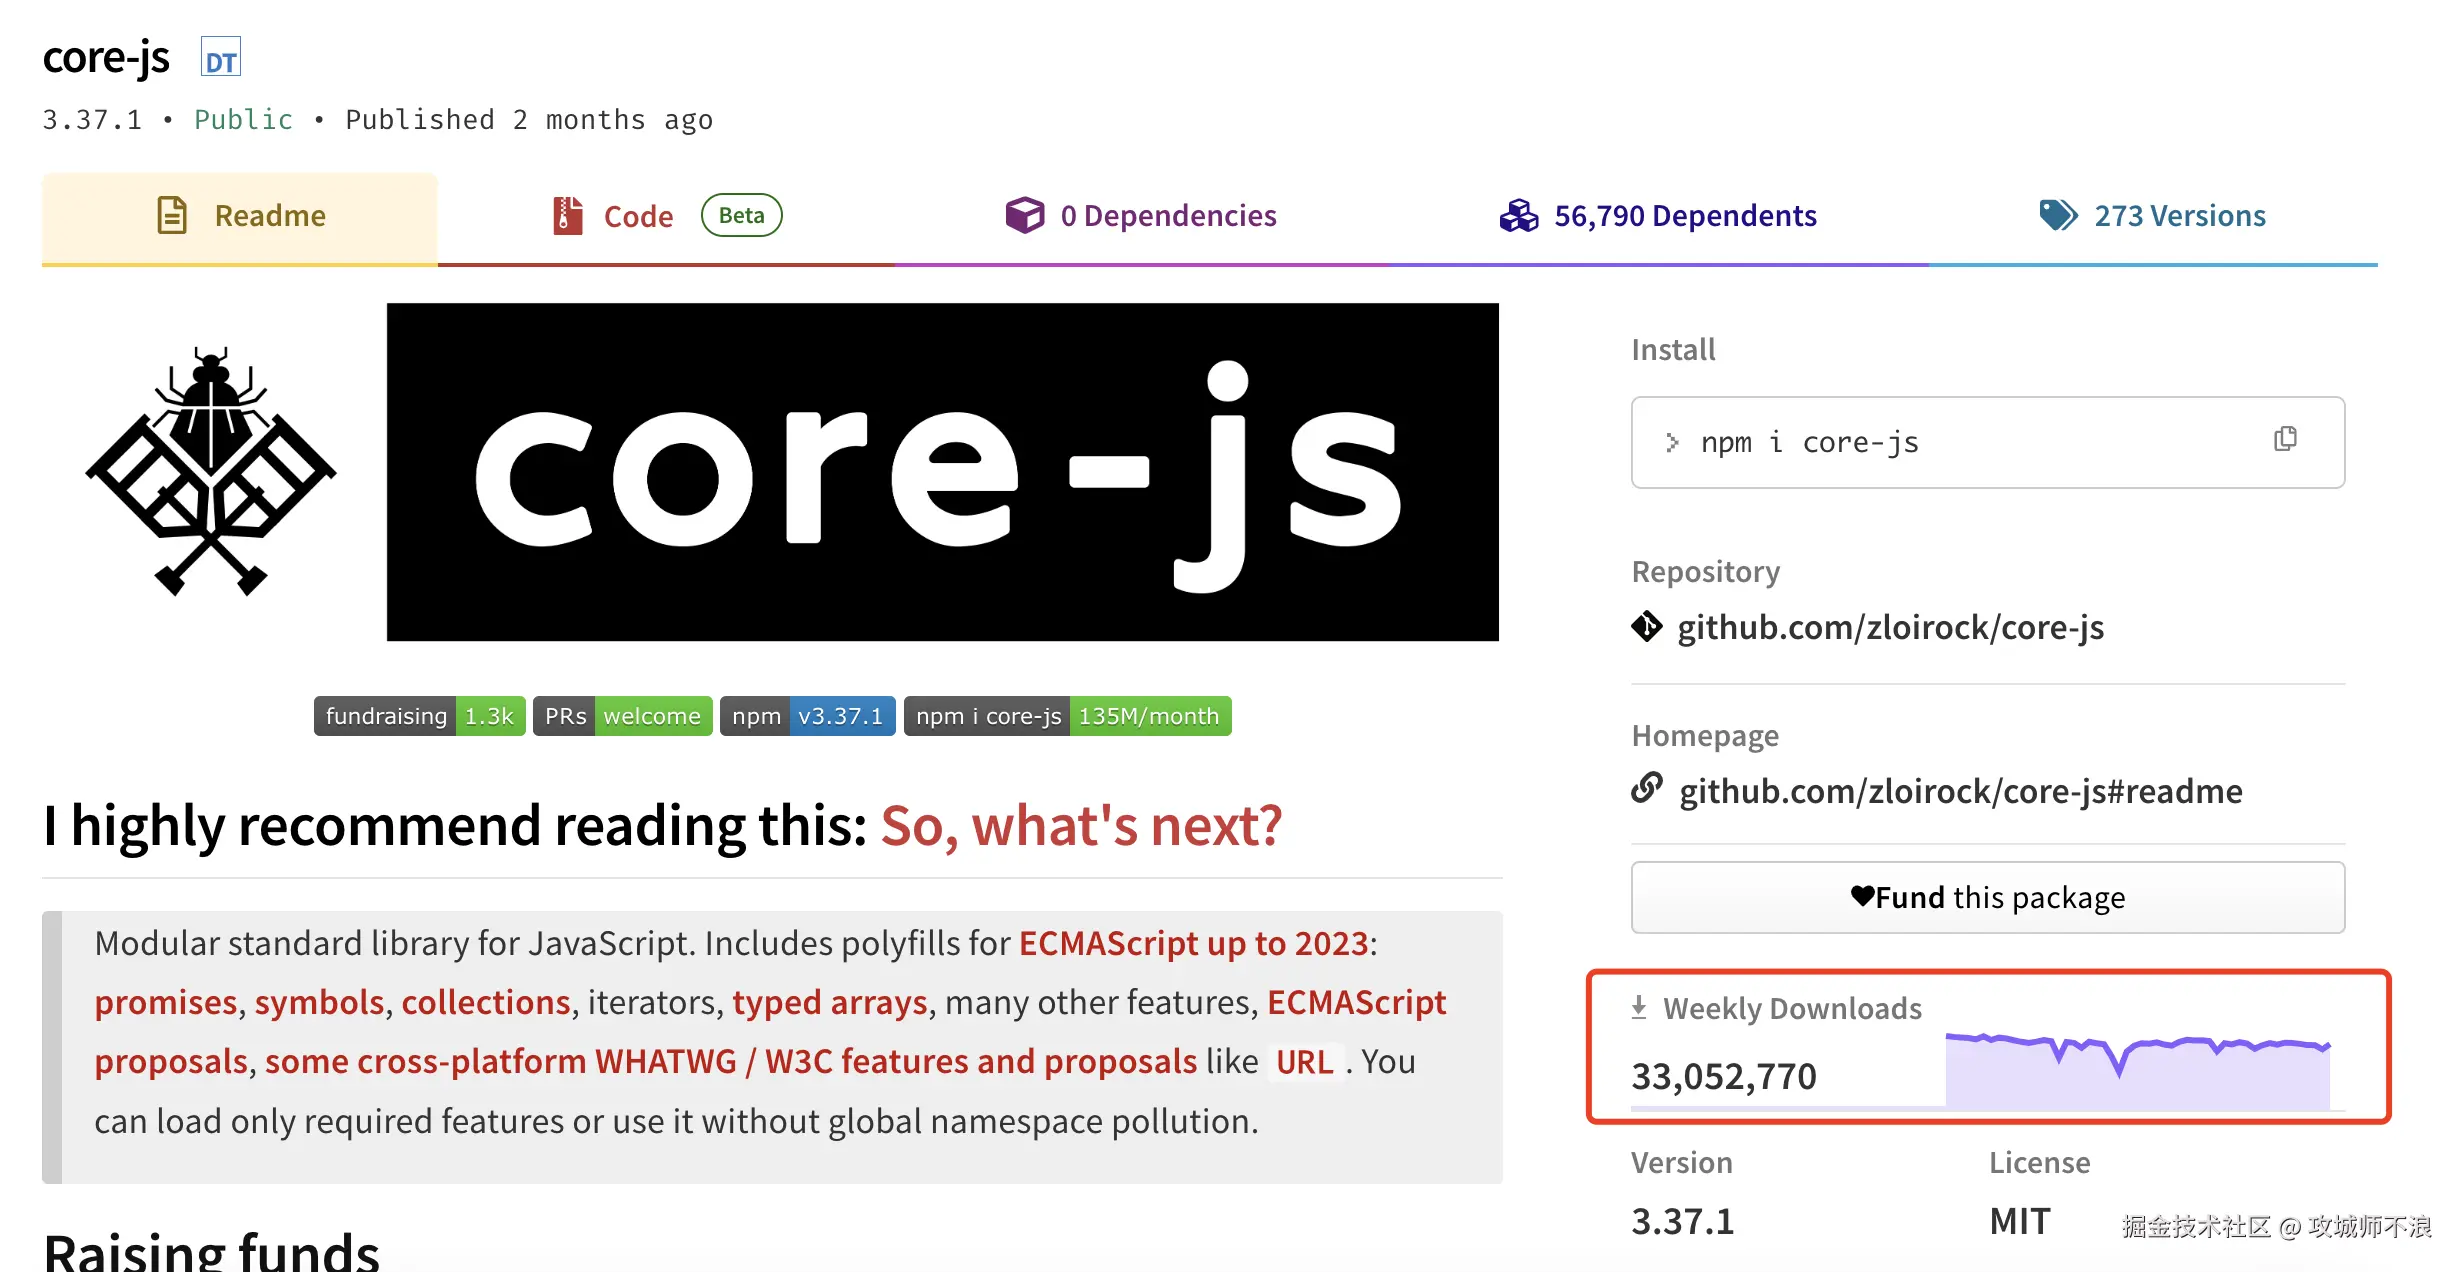Visit the github.com/zloirock/core-js repository link
Viewport: 2464px width, 1272px height.
point(1890,628)
